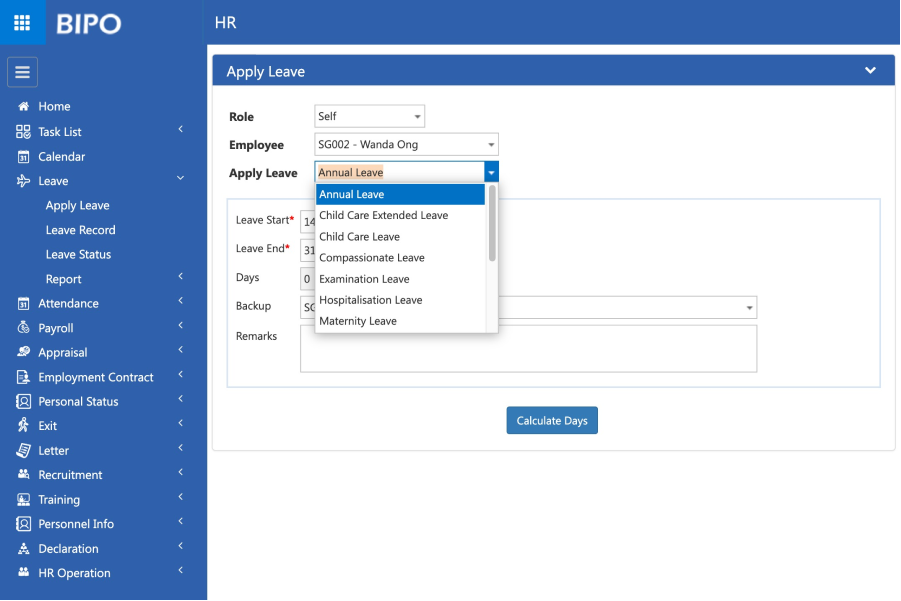Select Child Care Leave option
This screenshot has height=601, width=901.
(x=401, y=237)
